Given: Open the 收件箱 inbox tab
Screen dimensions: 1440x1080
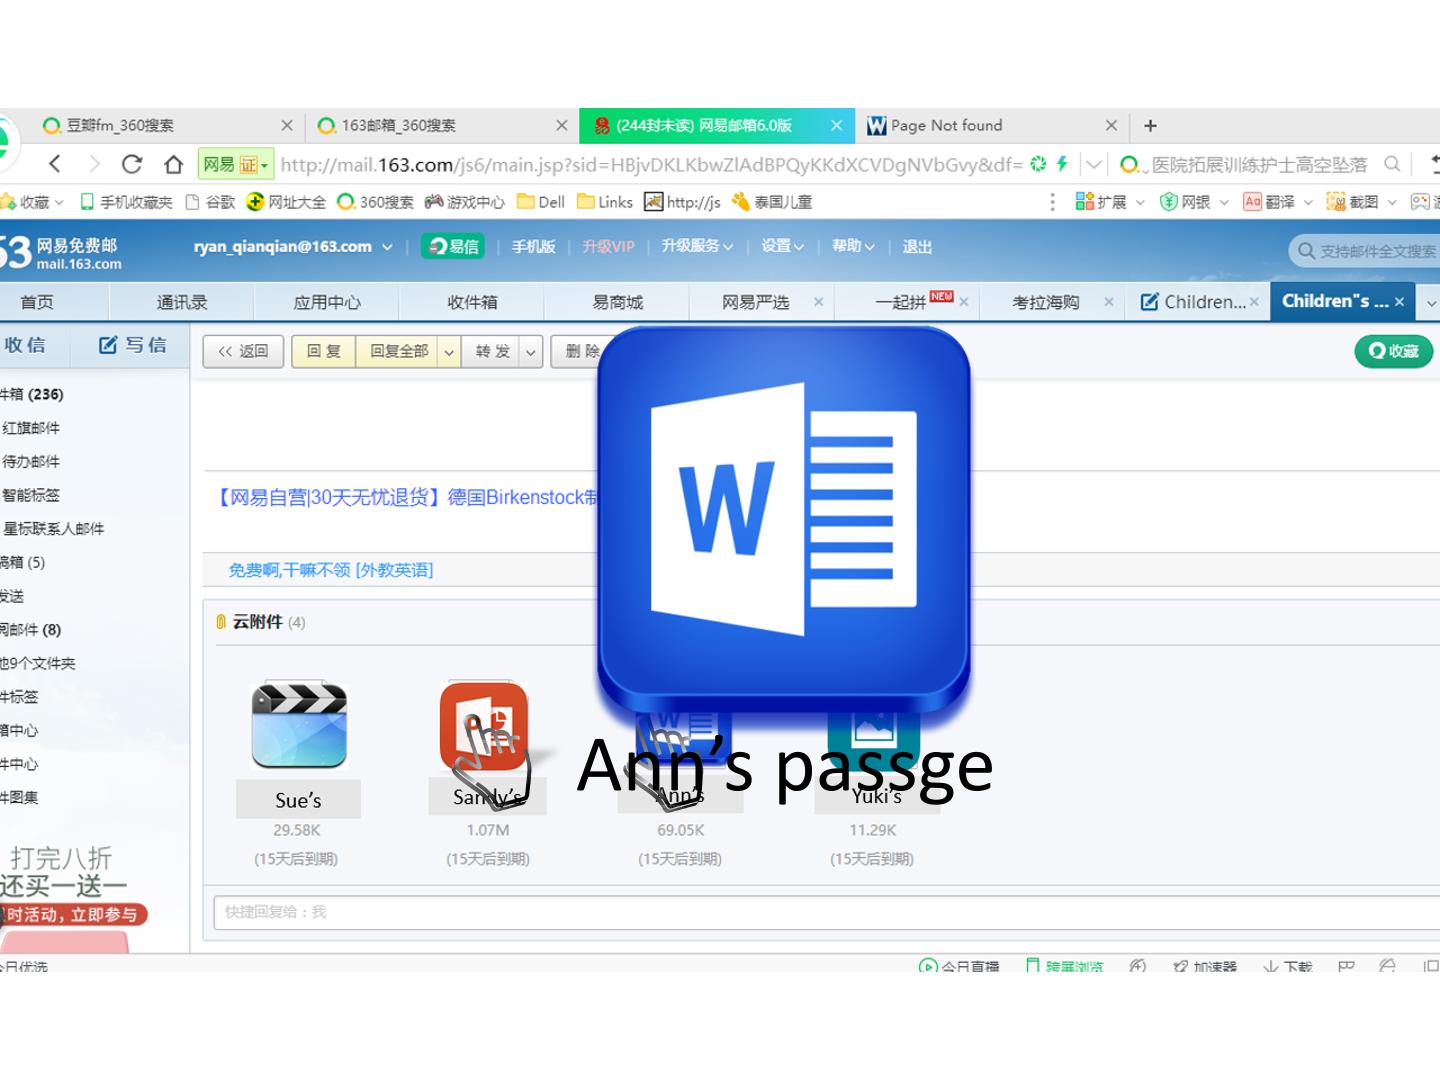Looking at the screenshot, I should (472, 301).
